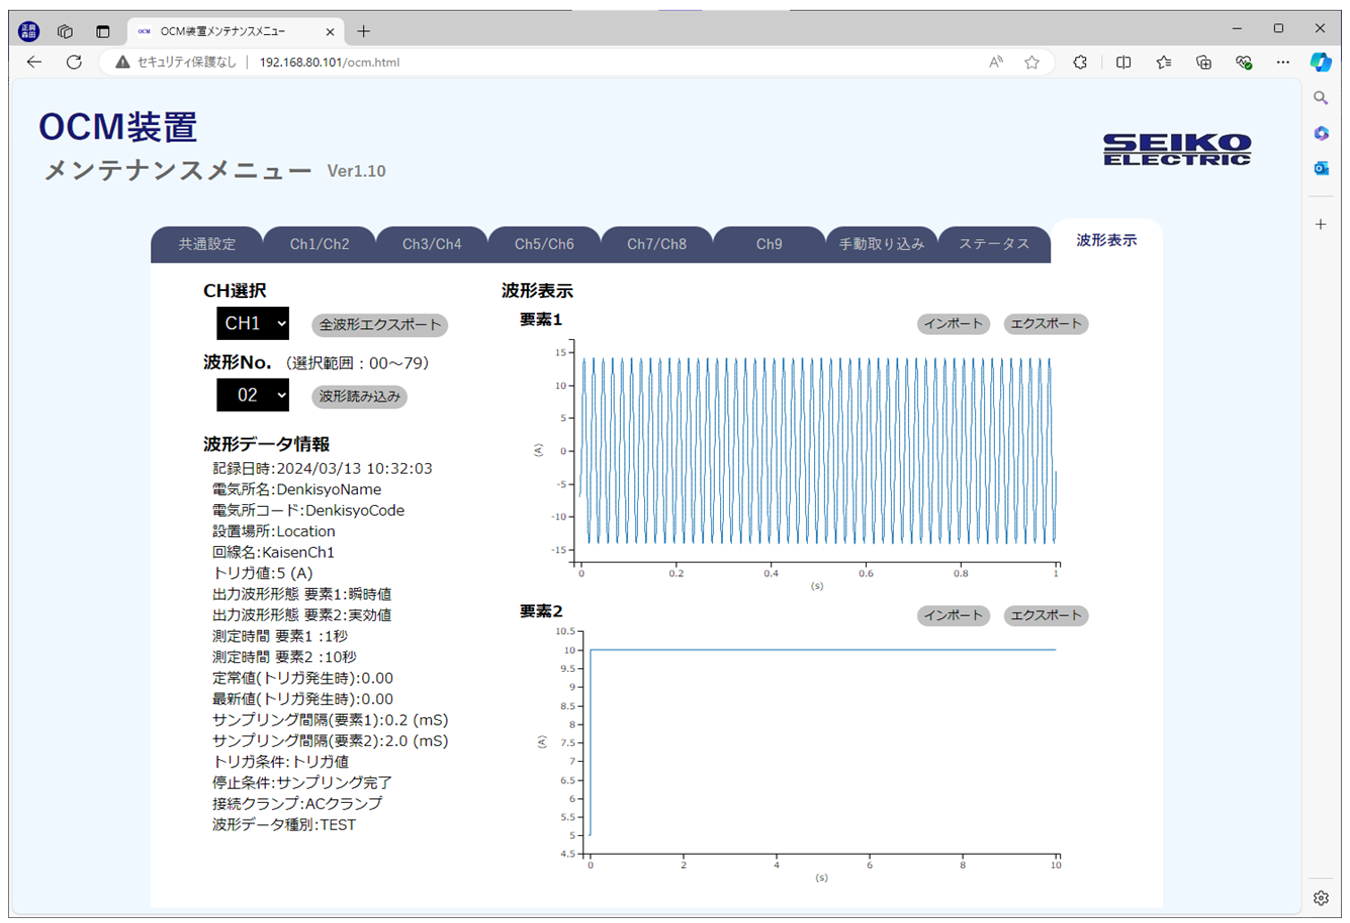Open the browser profile avatar
1350x923 pixels.
[29, 31]
